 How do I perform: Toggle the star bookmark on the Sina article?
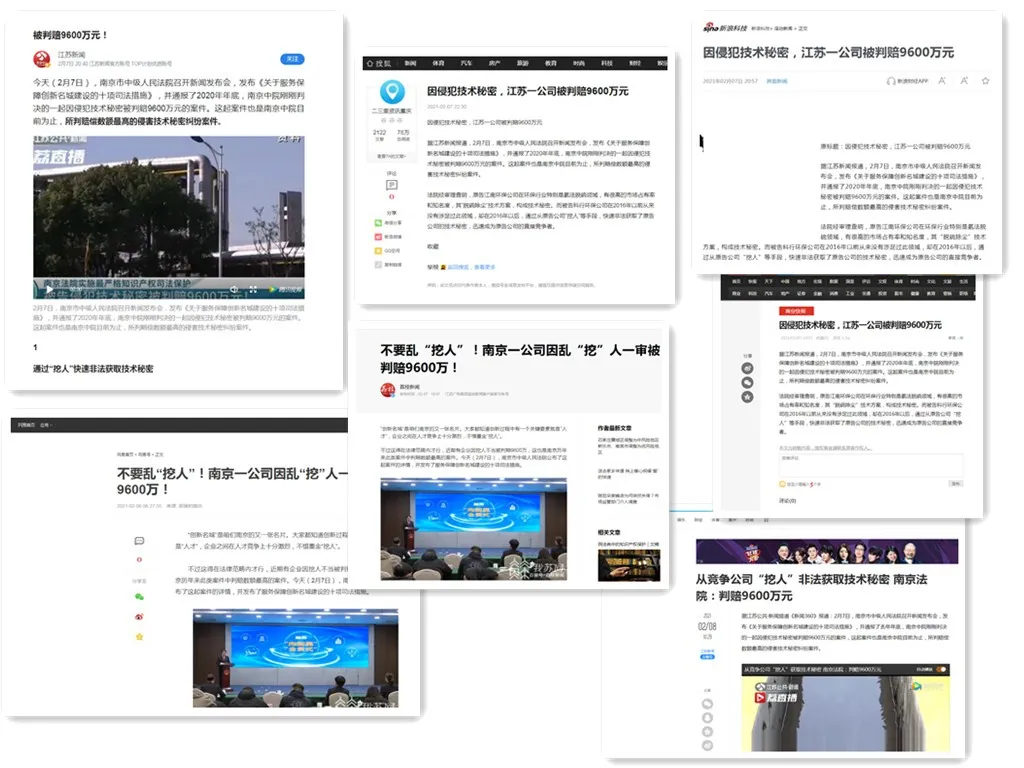coord(984,79)
